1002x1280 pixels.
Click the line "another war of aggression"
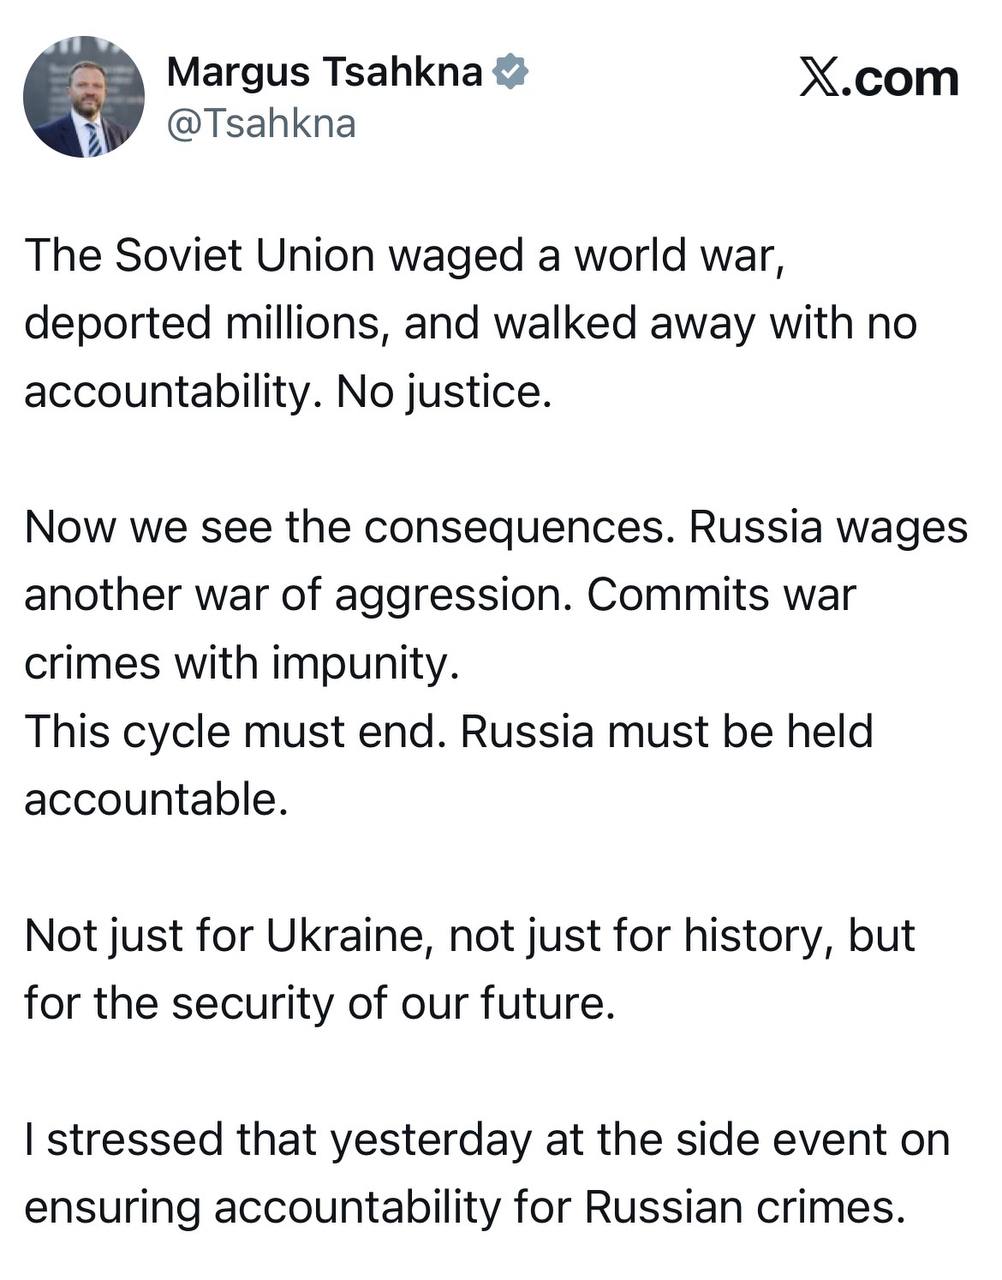coord(440,596)
